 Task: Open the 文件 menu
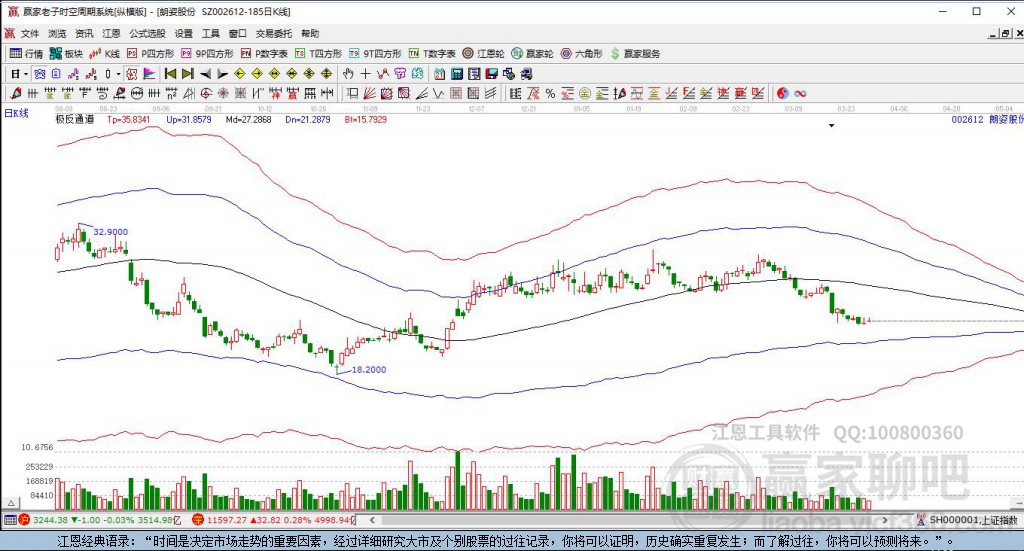click(x=29, y=33)
